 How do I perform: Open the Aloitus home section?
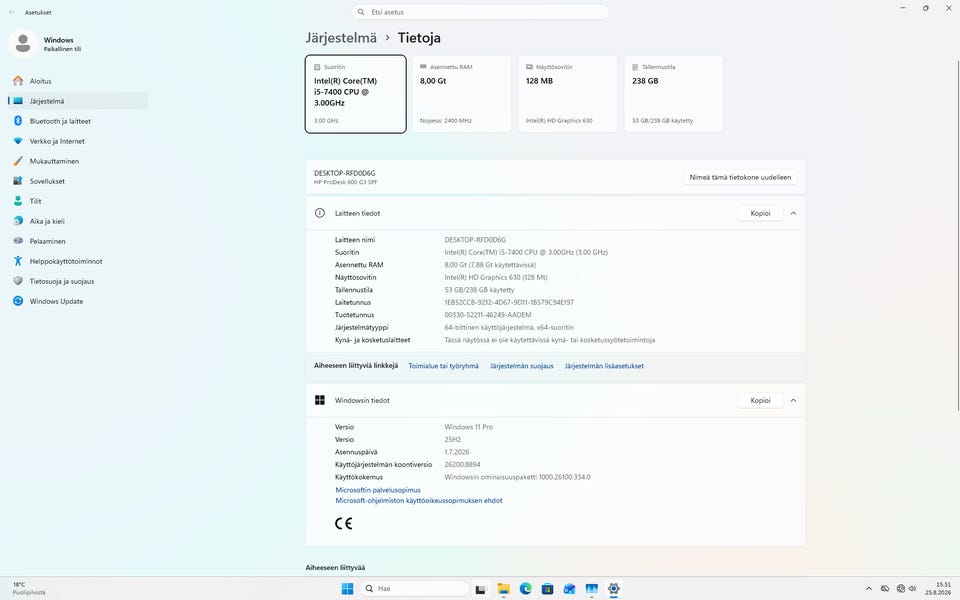pyautogui.click(x=78, y=81)
